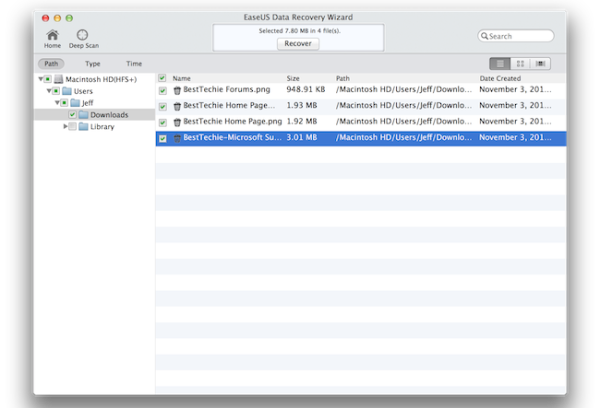Expand the Library folder node
600x408 pixels.
(x=65, y=126)
